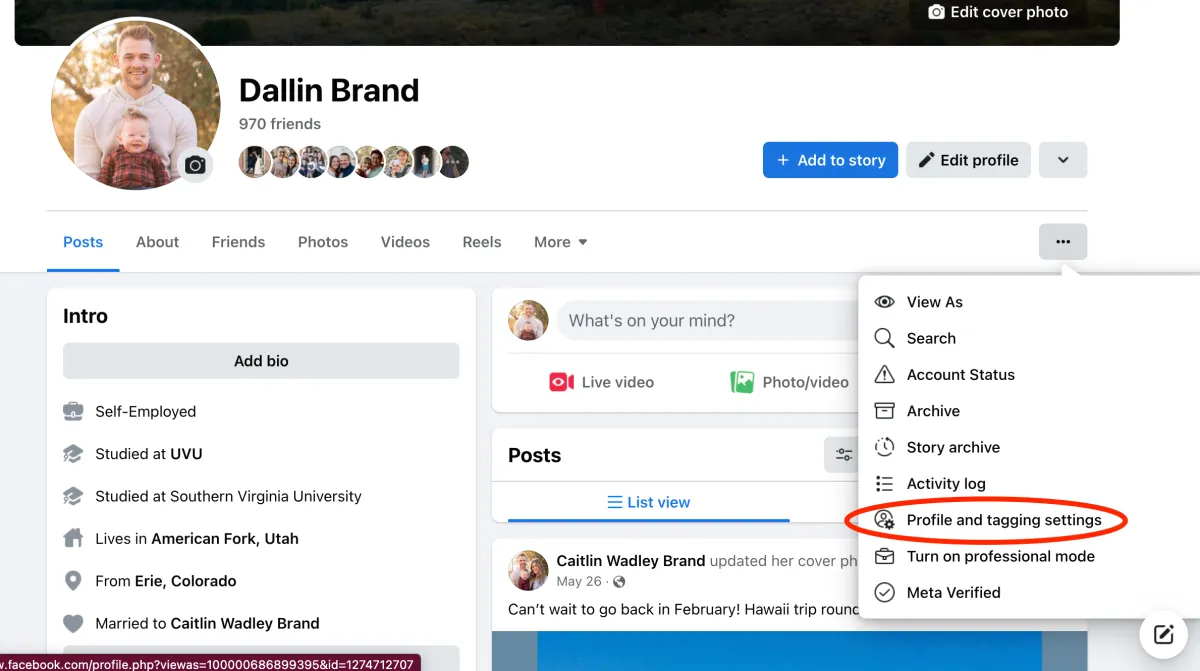The width and height of the screenshot is (1200, 671).
Task: Click the profile avatar beside the composer
Action: coord(528,320)
